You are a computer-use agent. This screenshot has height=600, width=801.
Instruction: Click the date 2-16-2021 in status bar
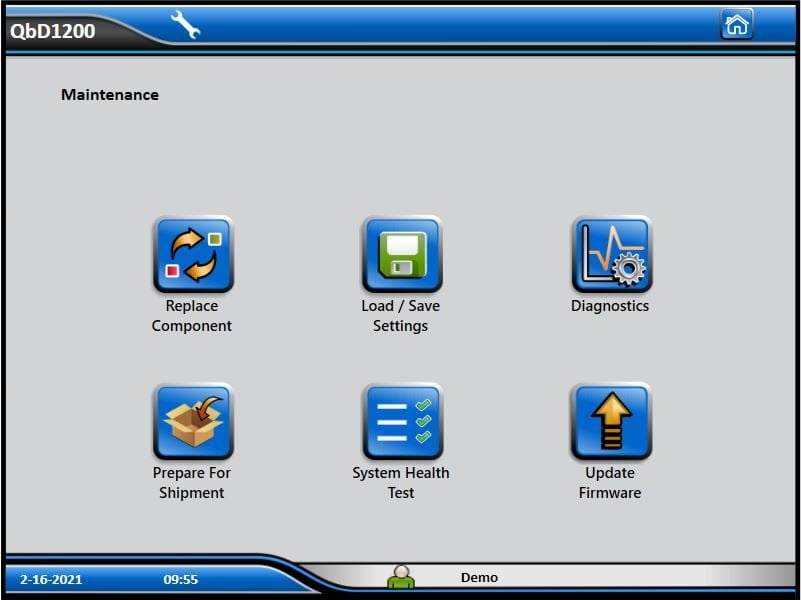coord(51,579)
